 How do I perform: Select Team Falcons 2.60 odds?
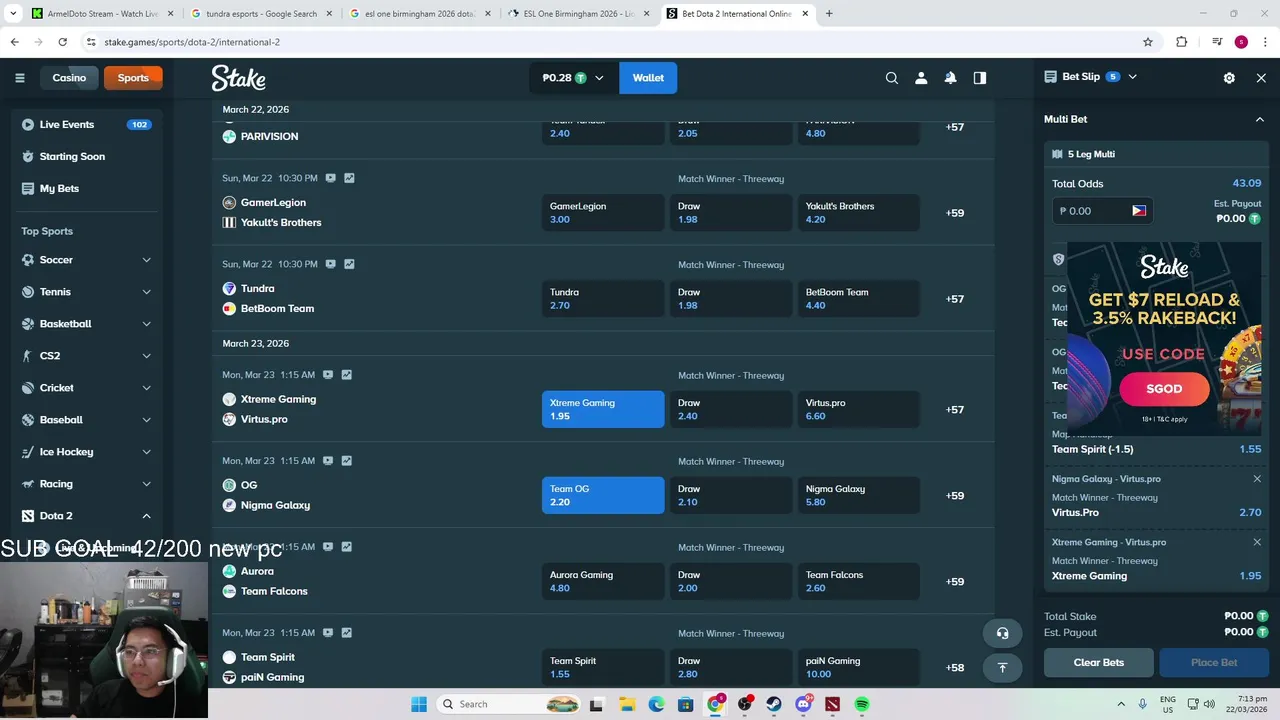859,581
